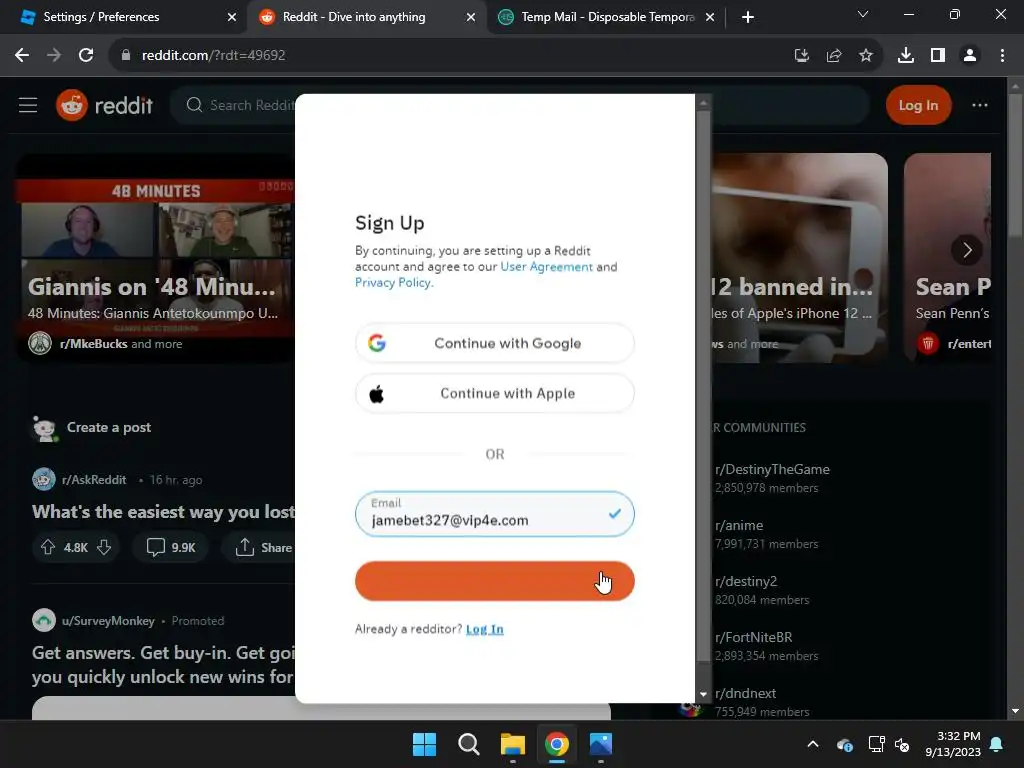Bookmark this page with the star
This screenshot has width=1024, height=768.
tap(865, 56)
